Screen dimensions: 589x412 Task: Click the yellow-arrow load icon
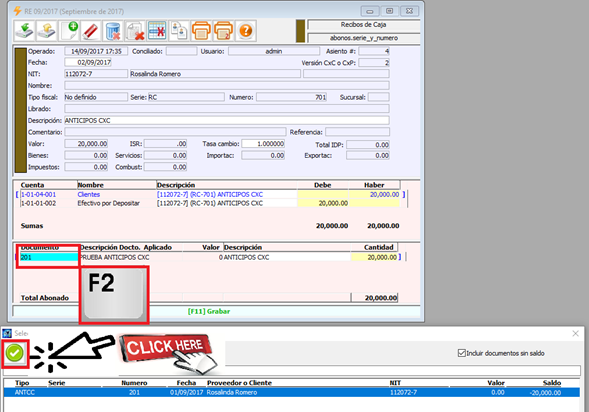(46, 31)
